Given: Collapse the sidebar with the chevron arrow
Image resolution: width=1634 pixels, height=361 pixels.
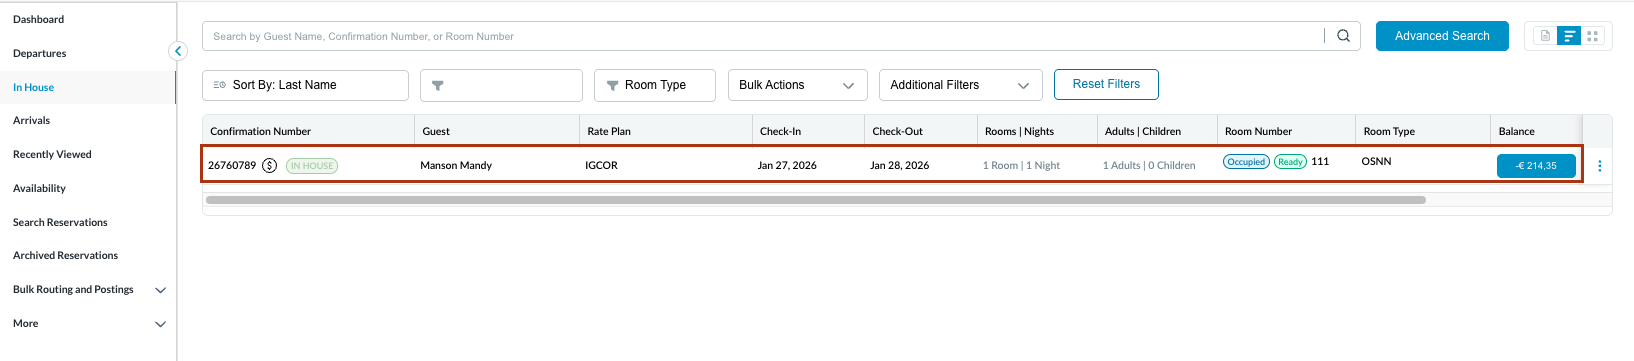Looking at the screenshot, I should point(178,51).
